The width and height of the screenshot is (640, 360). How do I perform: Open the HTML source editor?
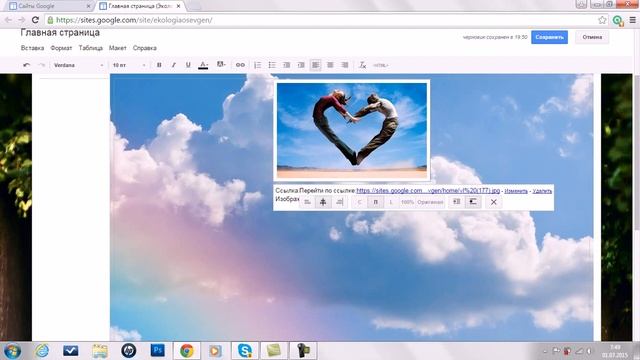(380, 65)
